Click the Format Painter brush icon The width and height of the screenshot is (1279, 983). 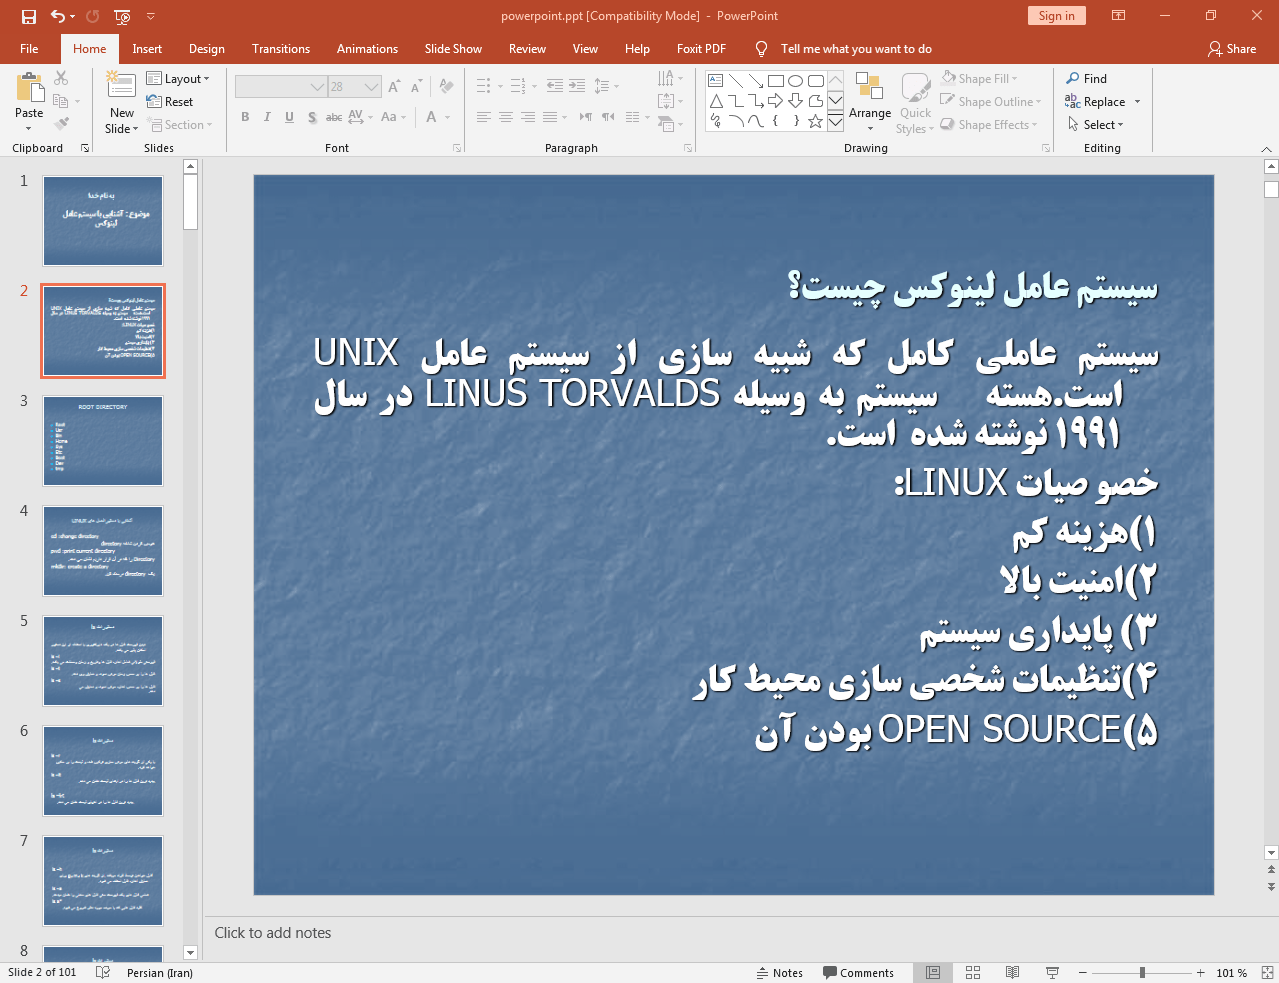(61, 124)
